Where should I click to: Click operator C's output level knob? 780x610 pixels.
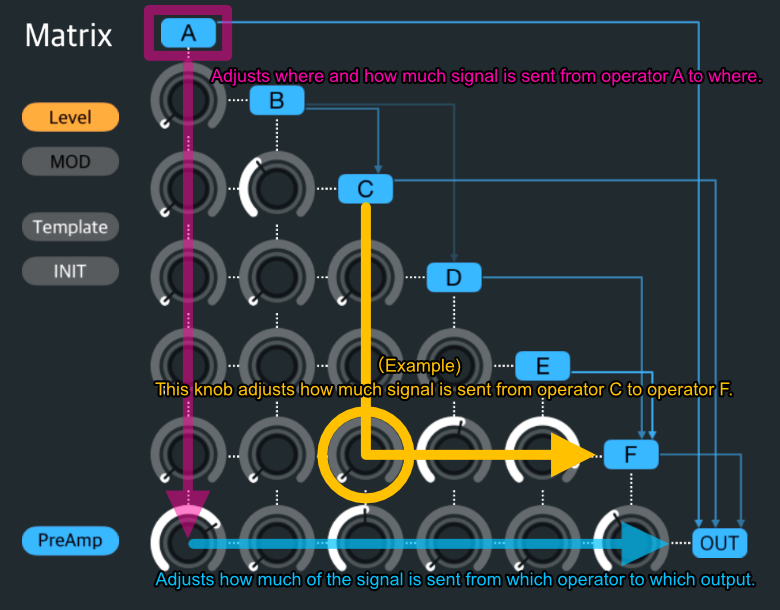[365, 544]
